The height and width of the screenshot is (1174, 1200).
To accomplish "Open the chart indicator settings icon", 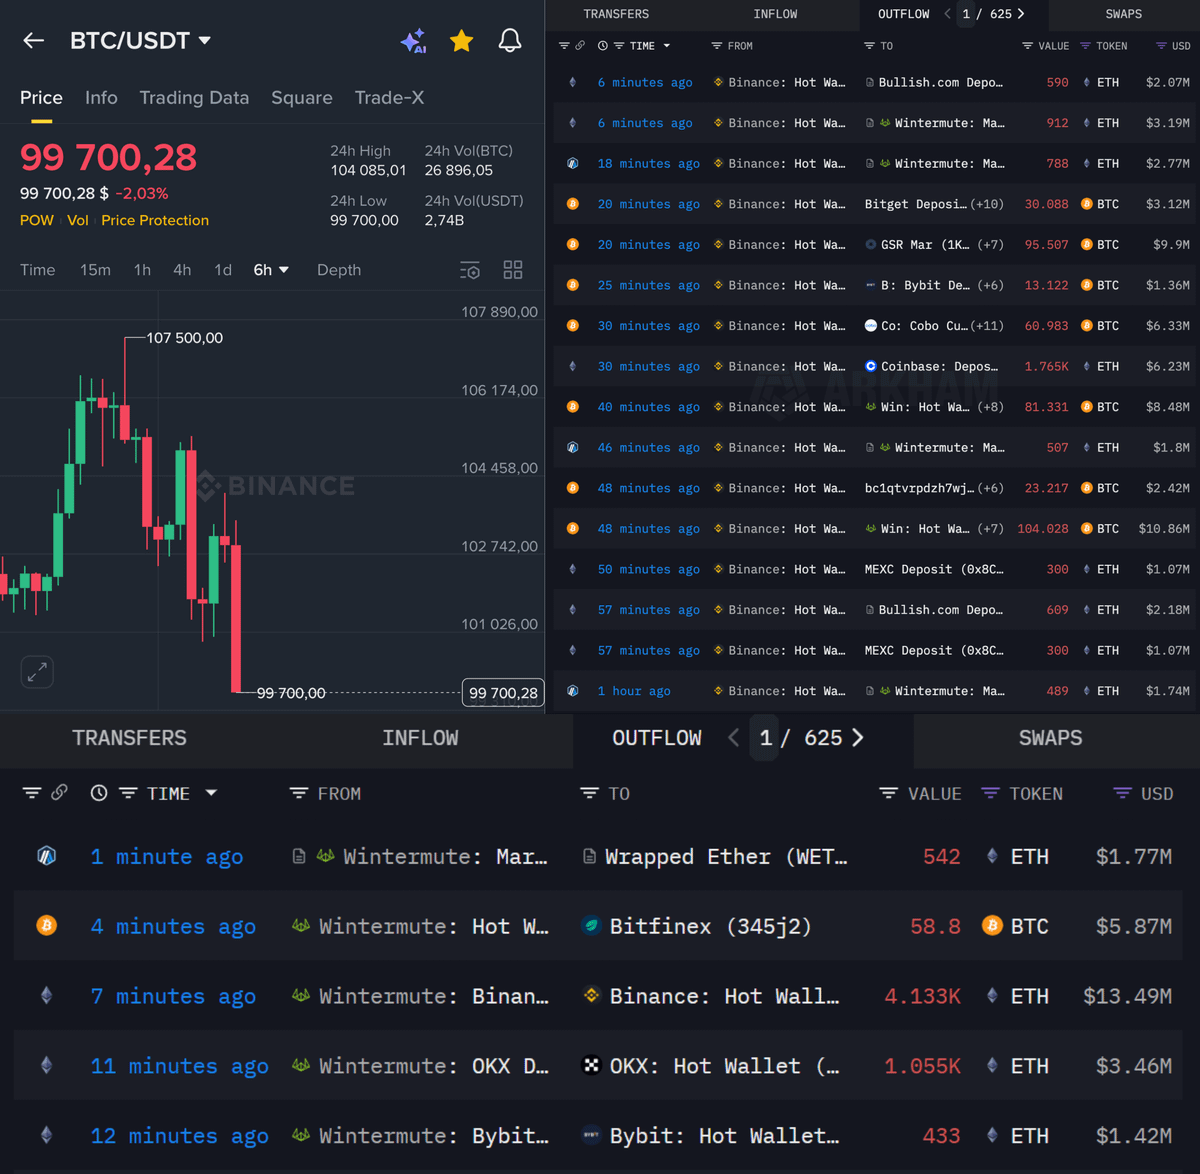I will point(469,270).
